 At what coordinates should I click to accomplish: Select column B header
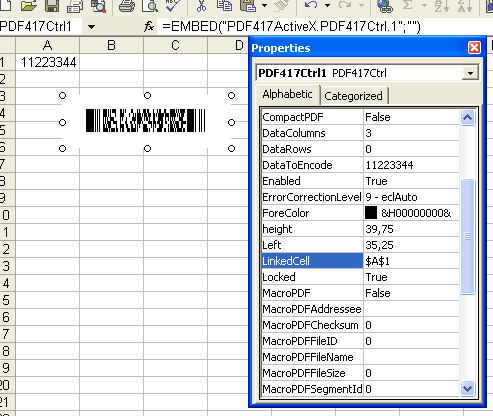(111, 45)
